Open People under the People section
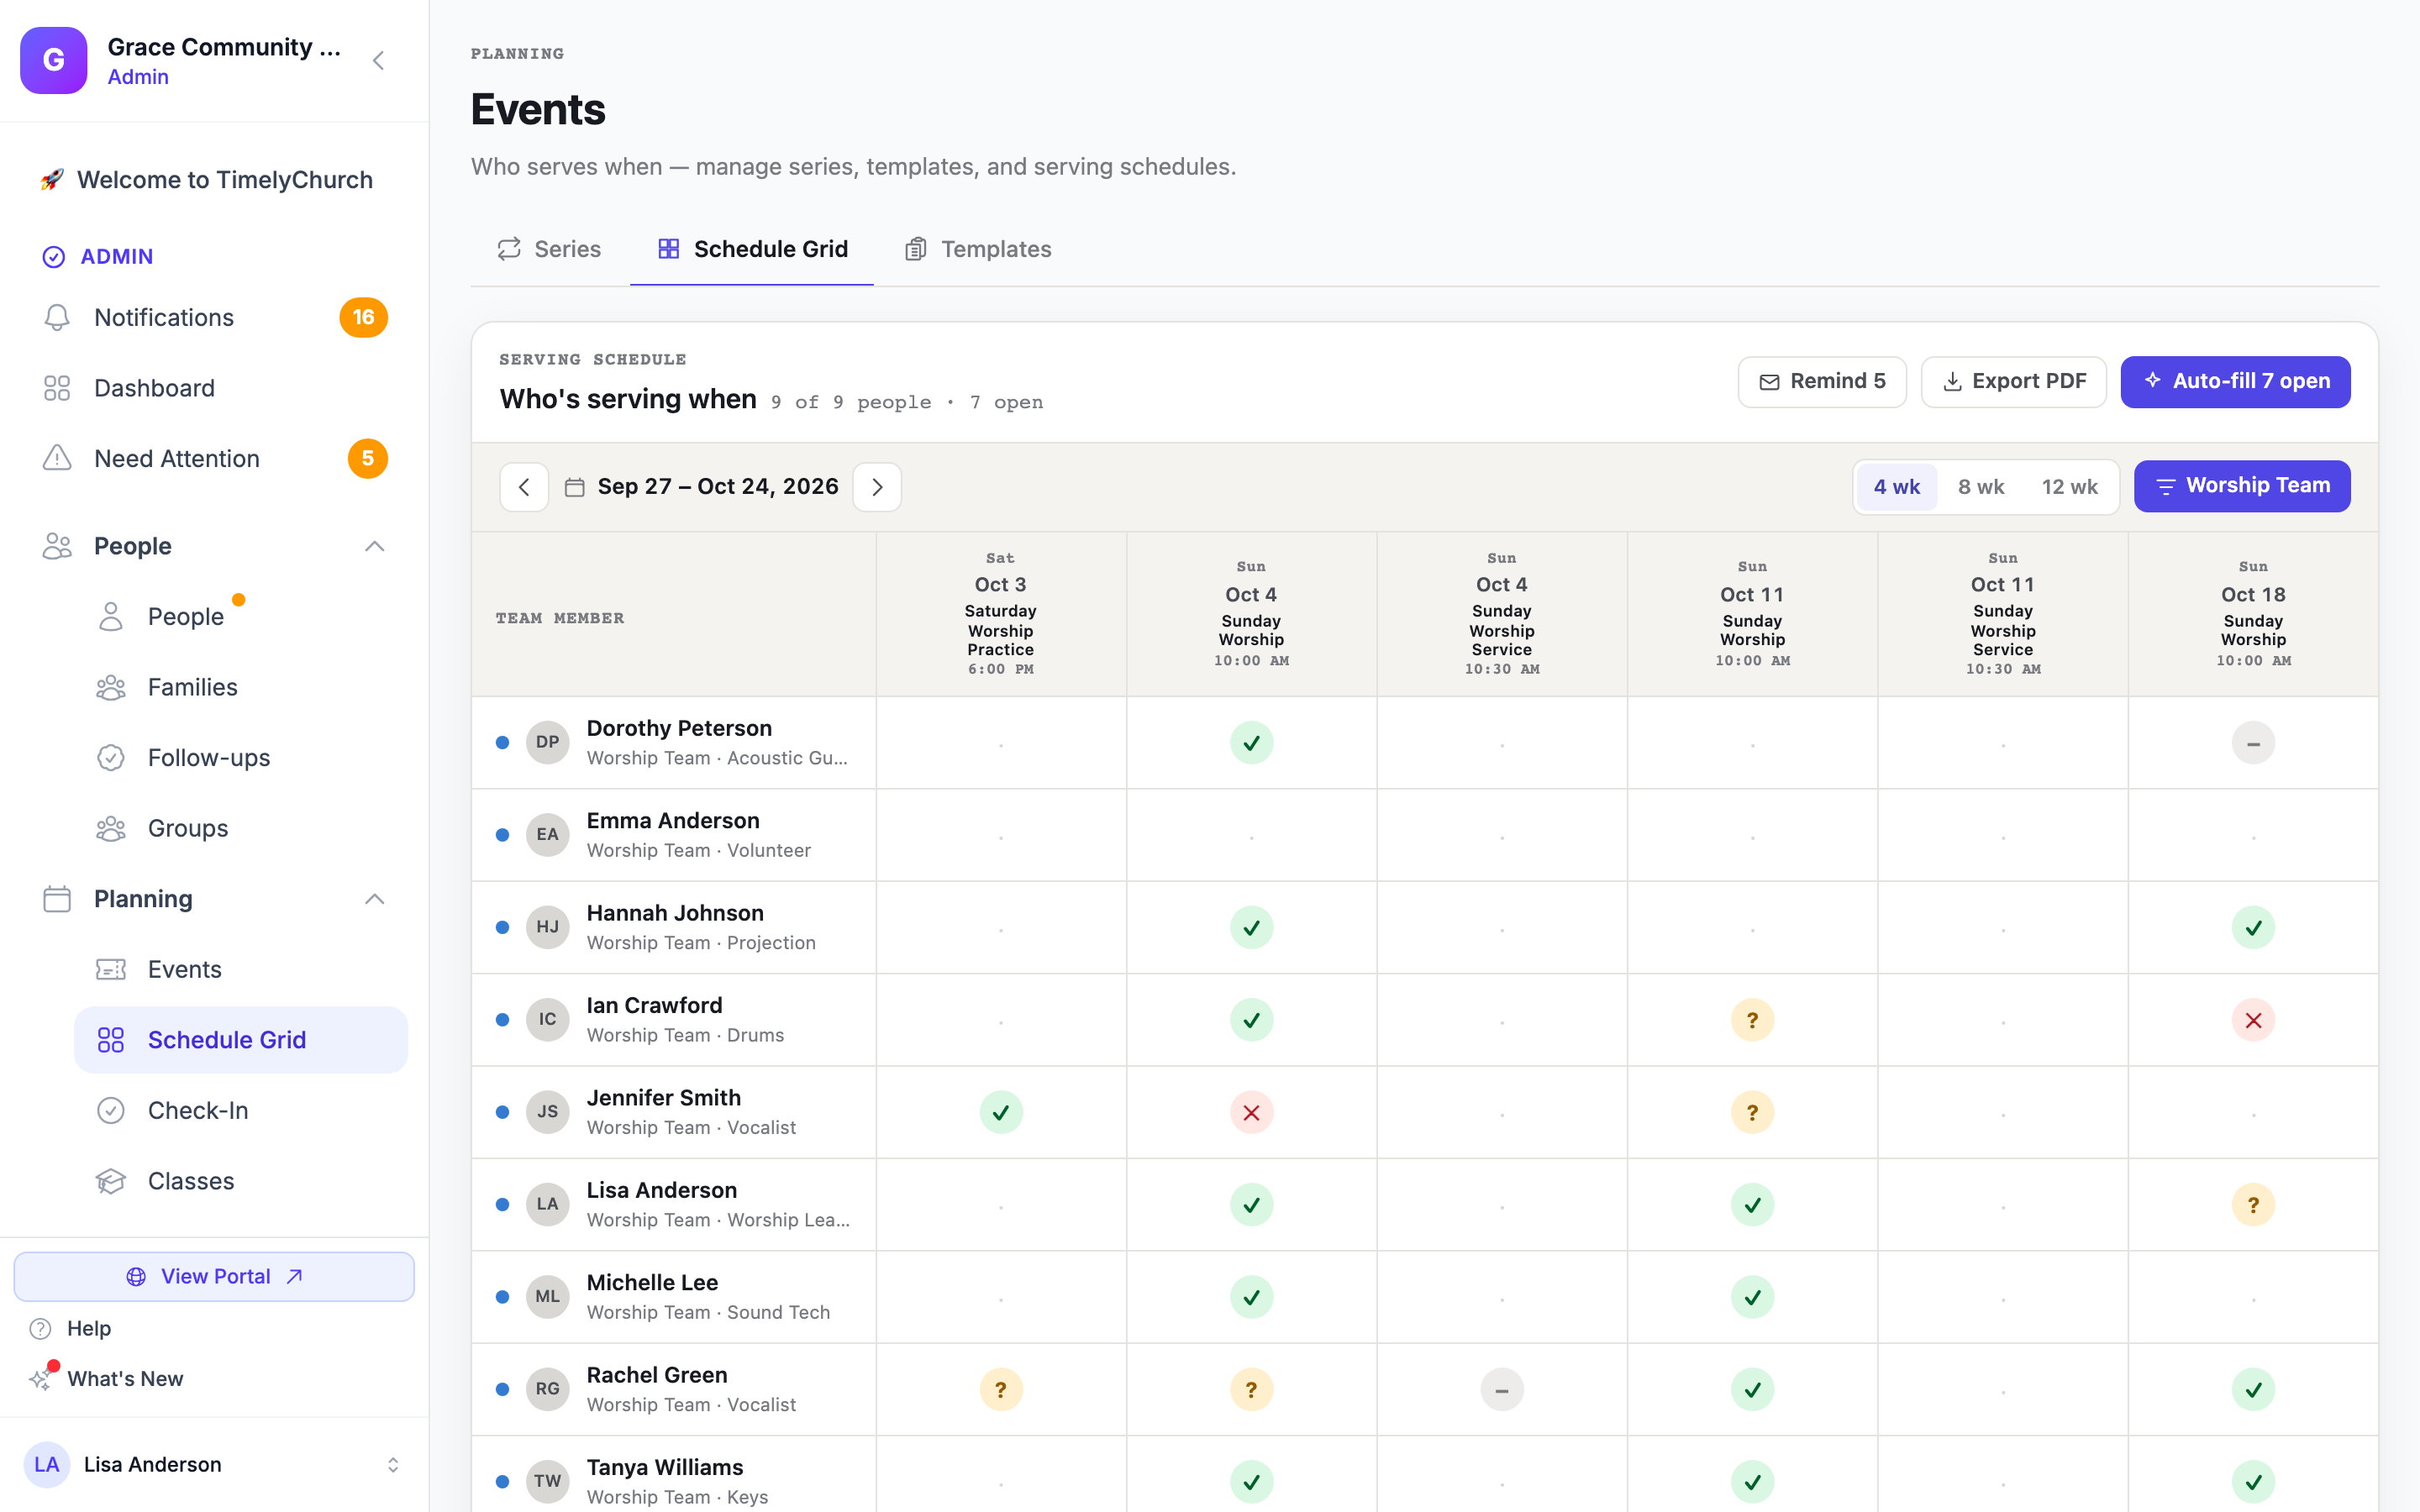 click(240, 617)
